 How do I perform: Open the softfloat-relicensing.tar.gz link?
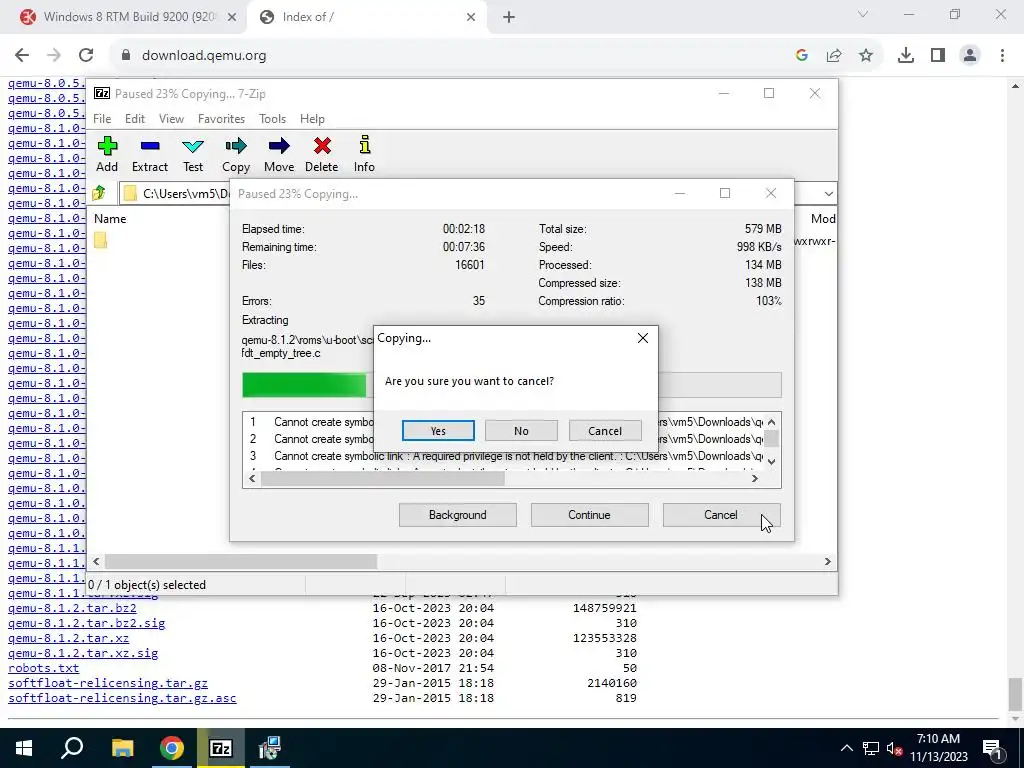(x=108, y=683)
